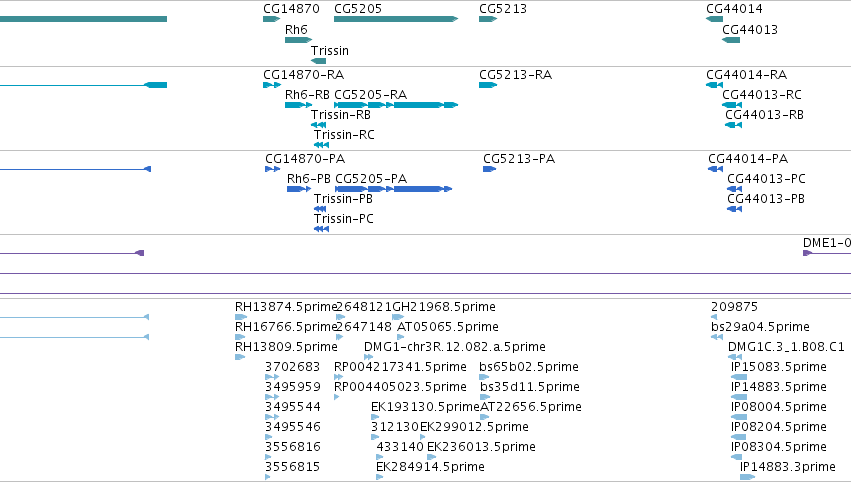
Task: Select the EK299012.5prime label
Action: coord(474,428)
